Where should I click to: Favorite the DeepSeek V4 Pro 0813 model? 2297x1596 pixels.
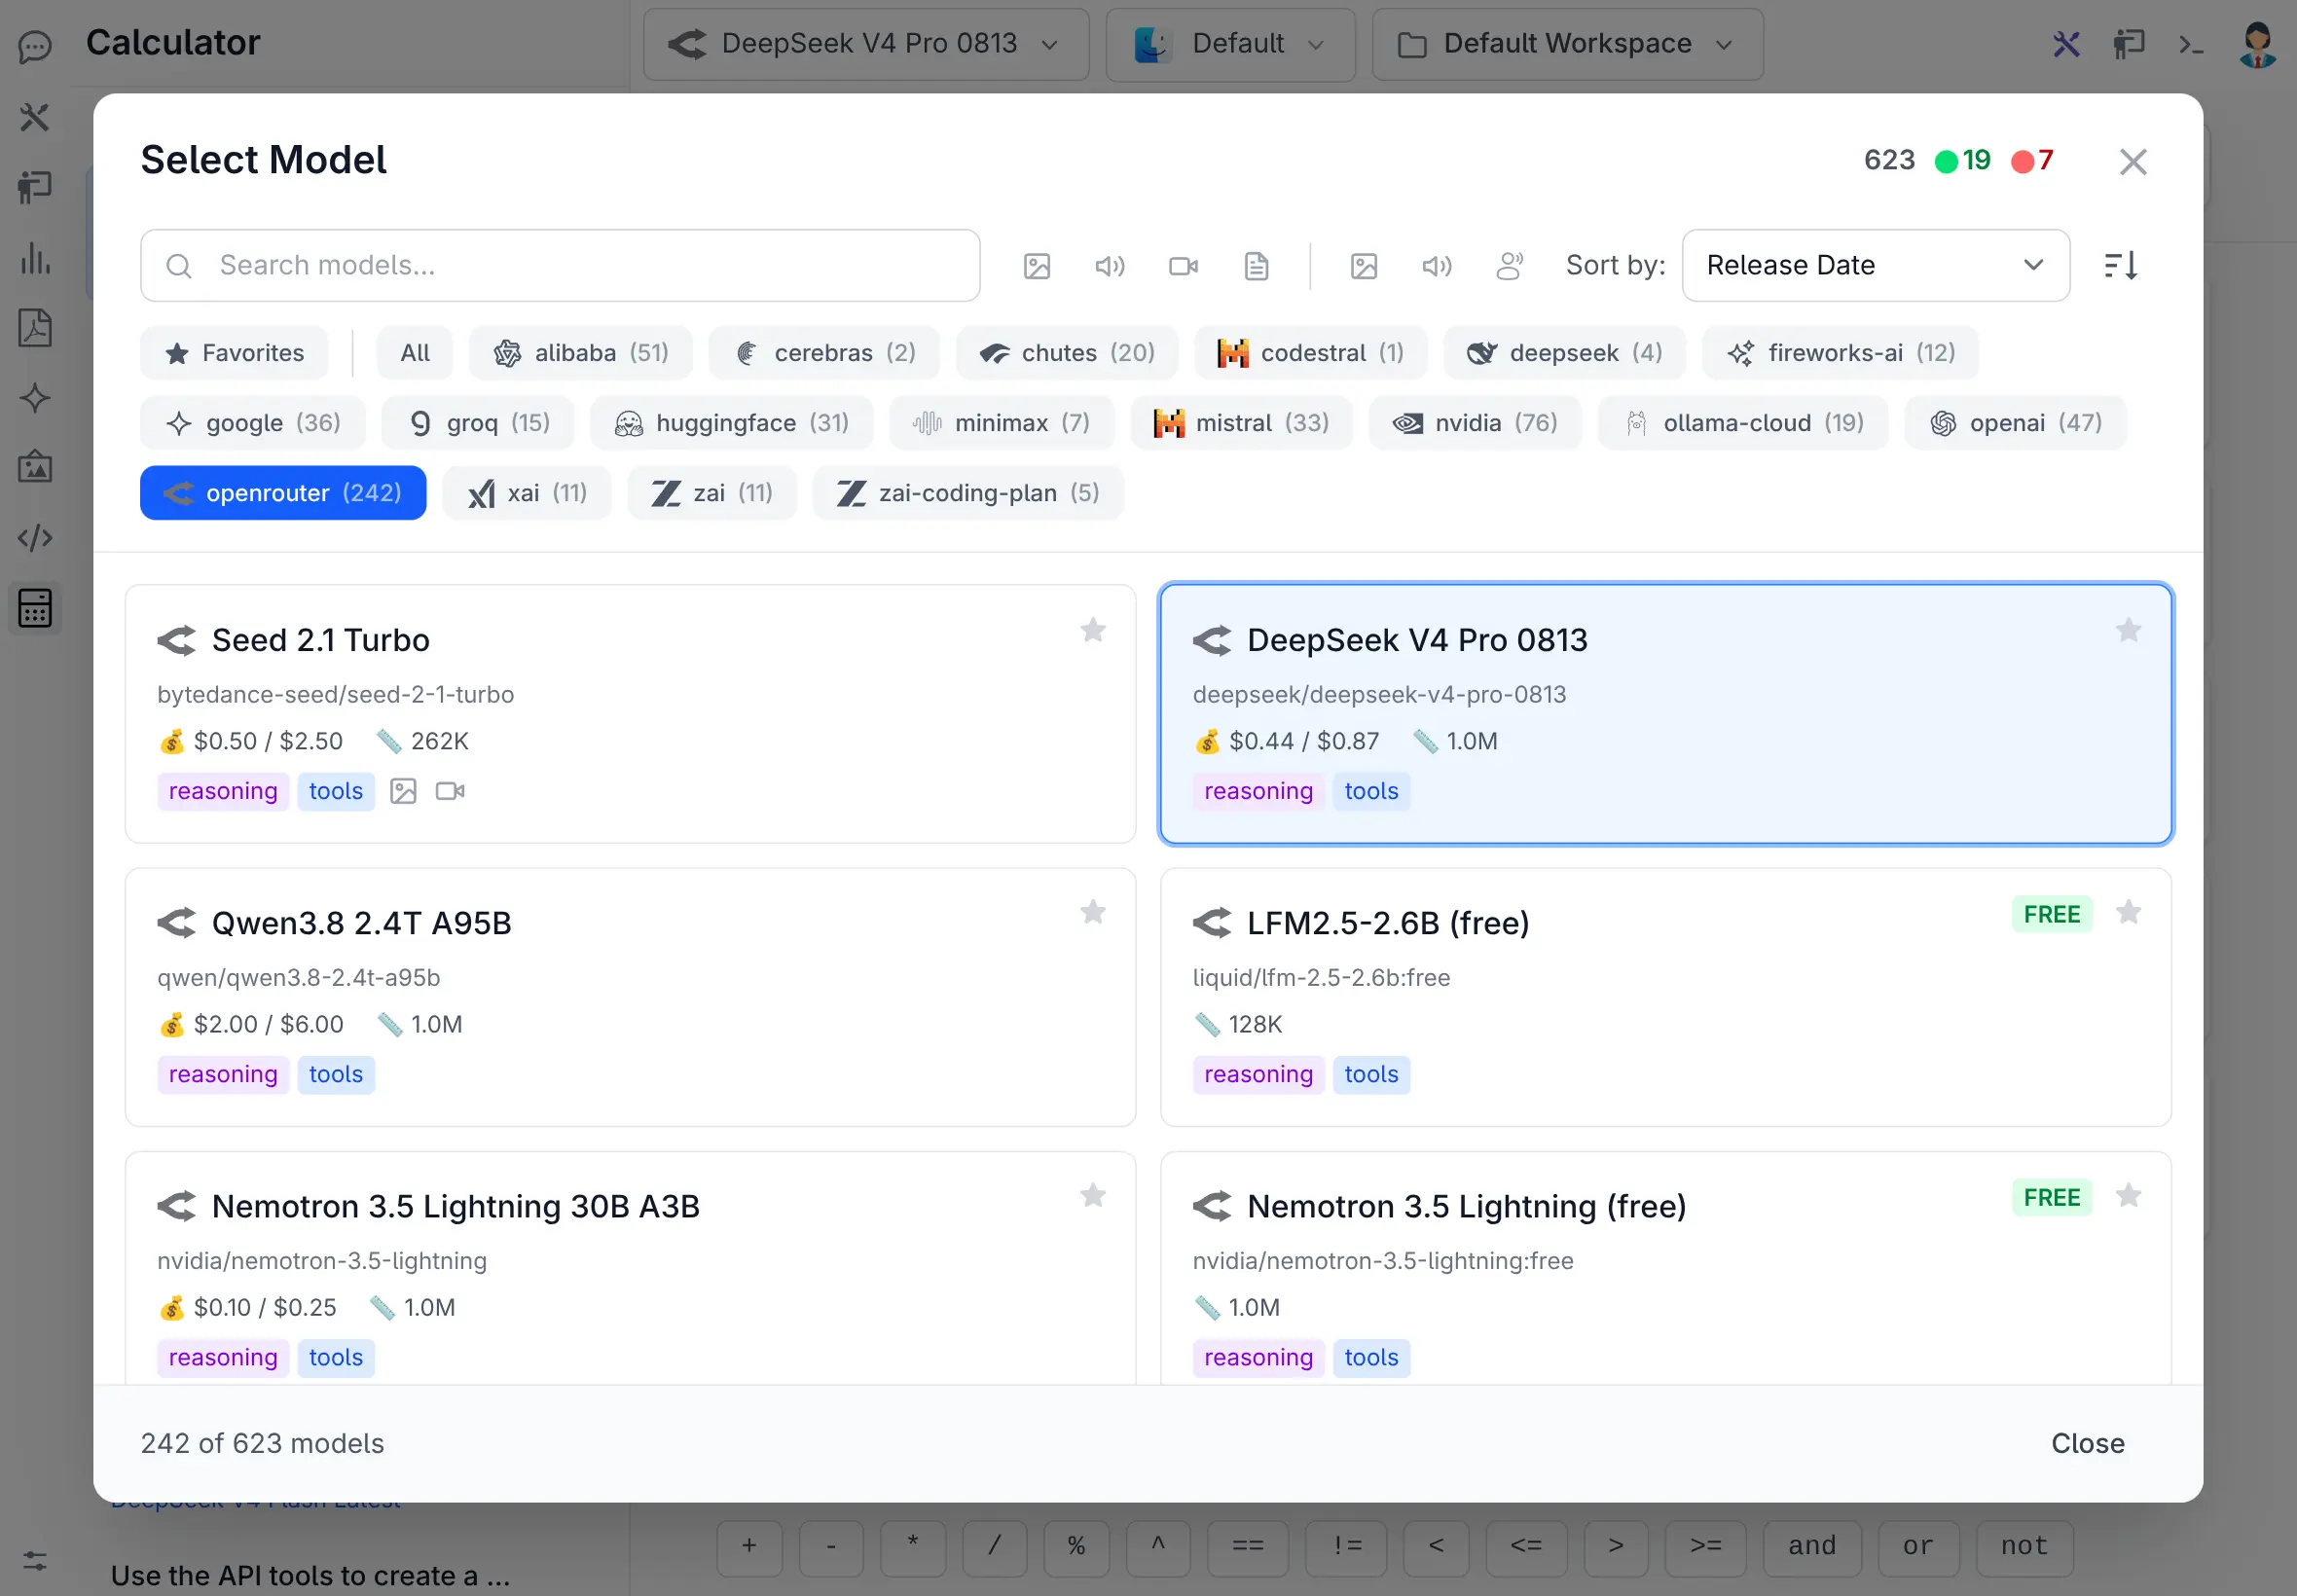pyautogui.click(x=2129, y=630)
